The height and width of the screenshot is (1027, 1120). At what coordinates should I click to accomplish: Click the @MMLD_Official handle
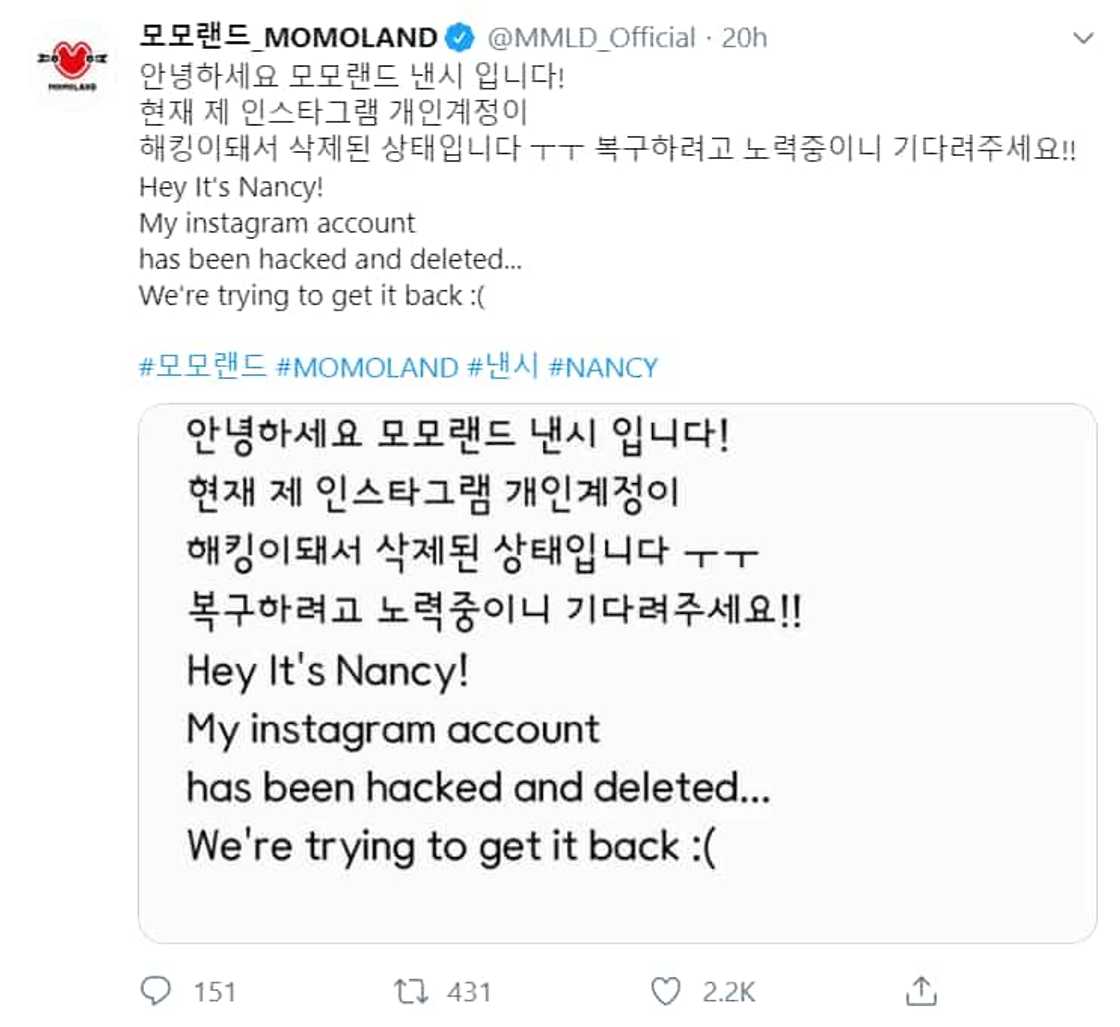590,38
